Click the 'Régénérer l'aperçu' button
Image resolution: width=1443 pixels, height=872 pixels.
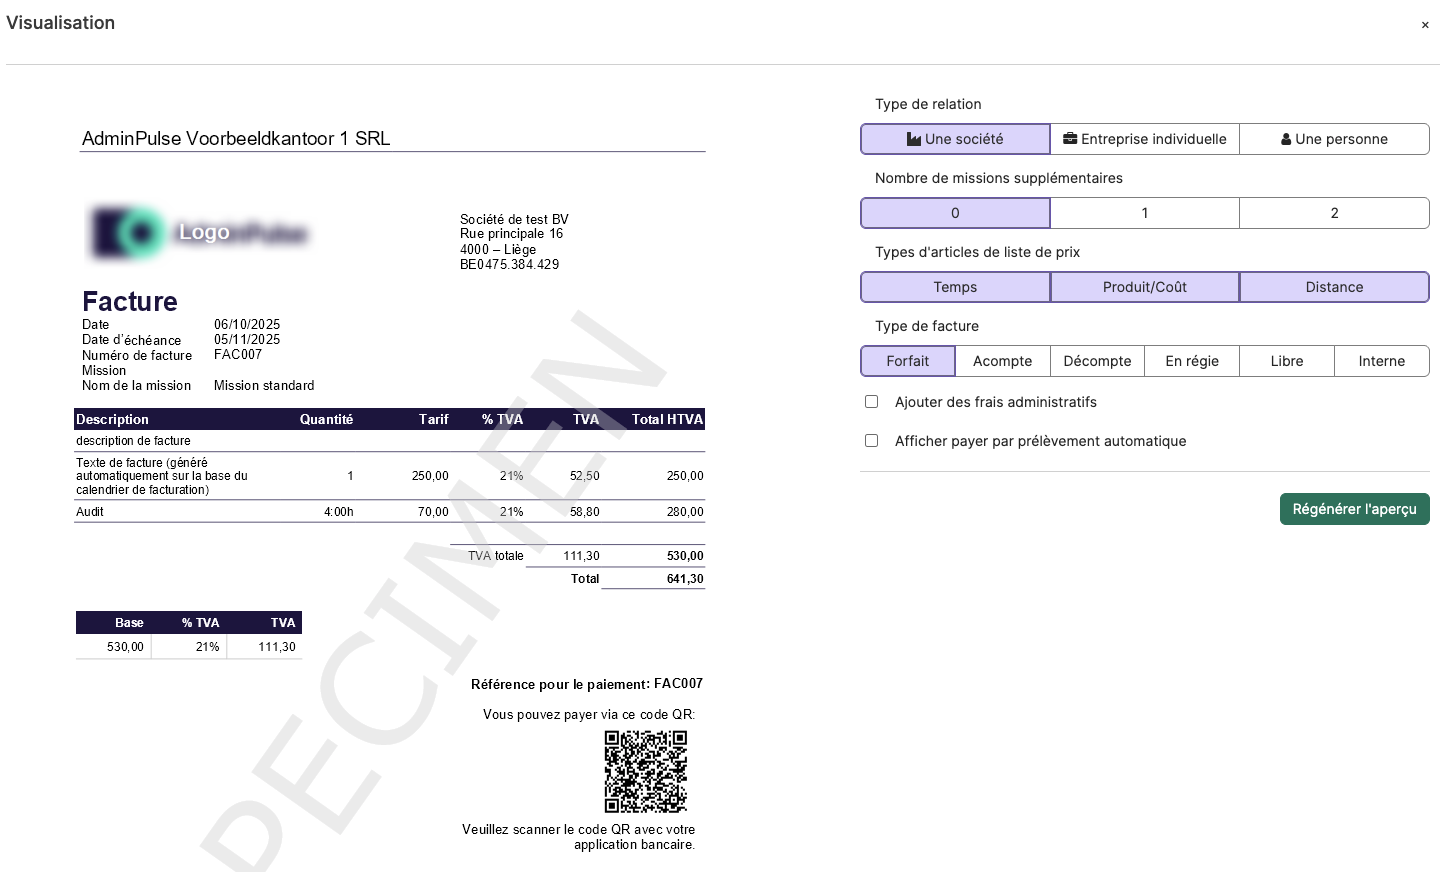tap(1354, 509)
